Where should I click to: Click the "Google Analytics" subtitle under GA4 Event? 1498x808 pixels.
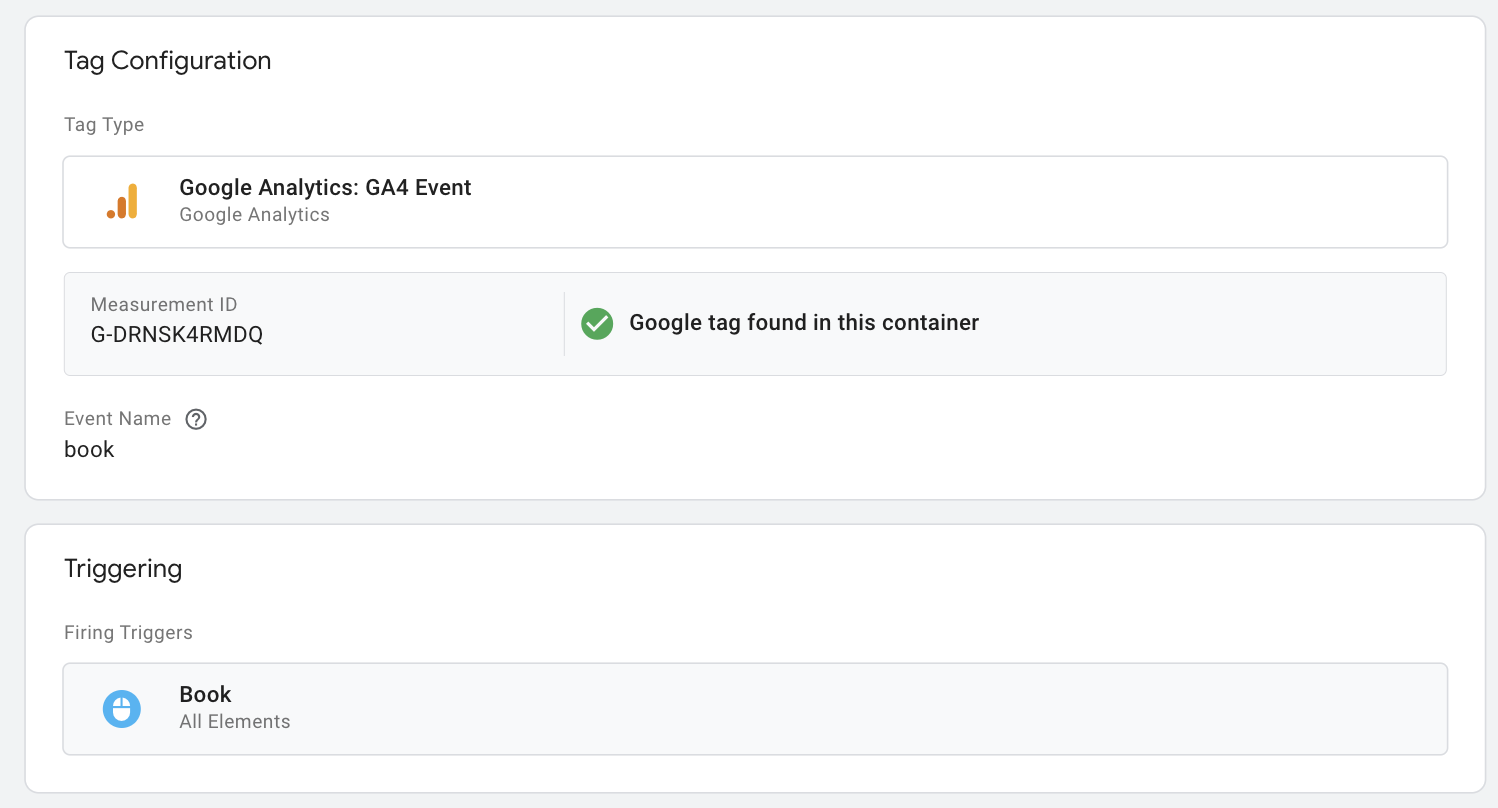tap(254, 215)
